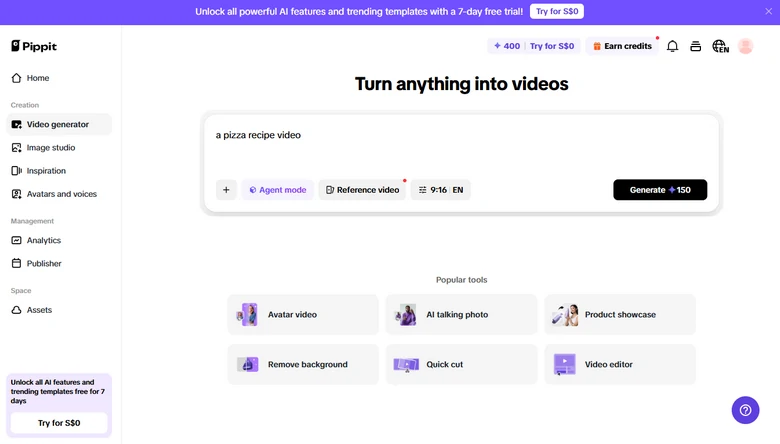Click the plus add media button
Image resolution: width=780 pixels, height=444 pixels.
(226, 190)
